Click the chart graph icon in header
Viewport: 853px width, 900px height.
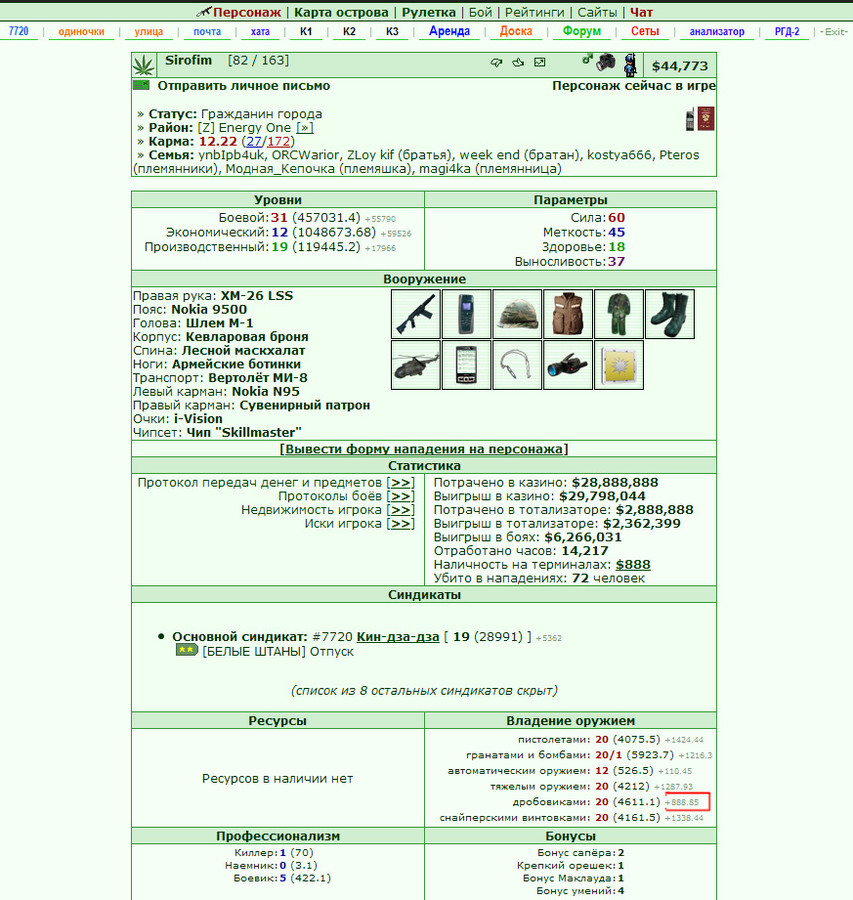540,62
